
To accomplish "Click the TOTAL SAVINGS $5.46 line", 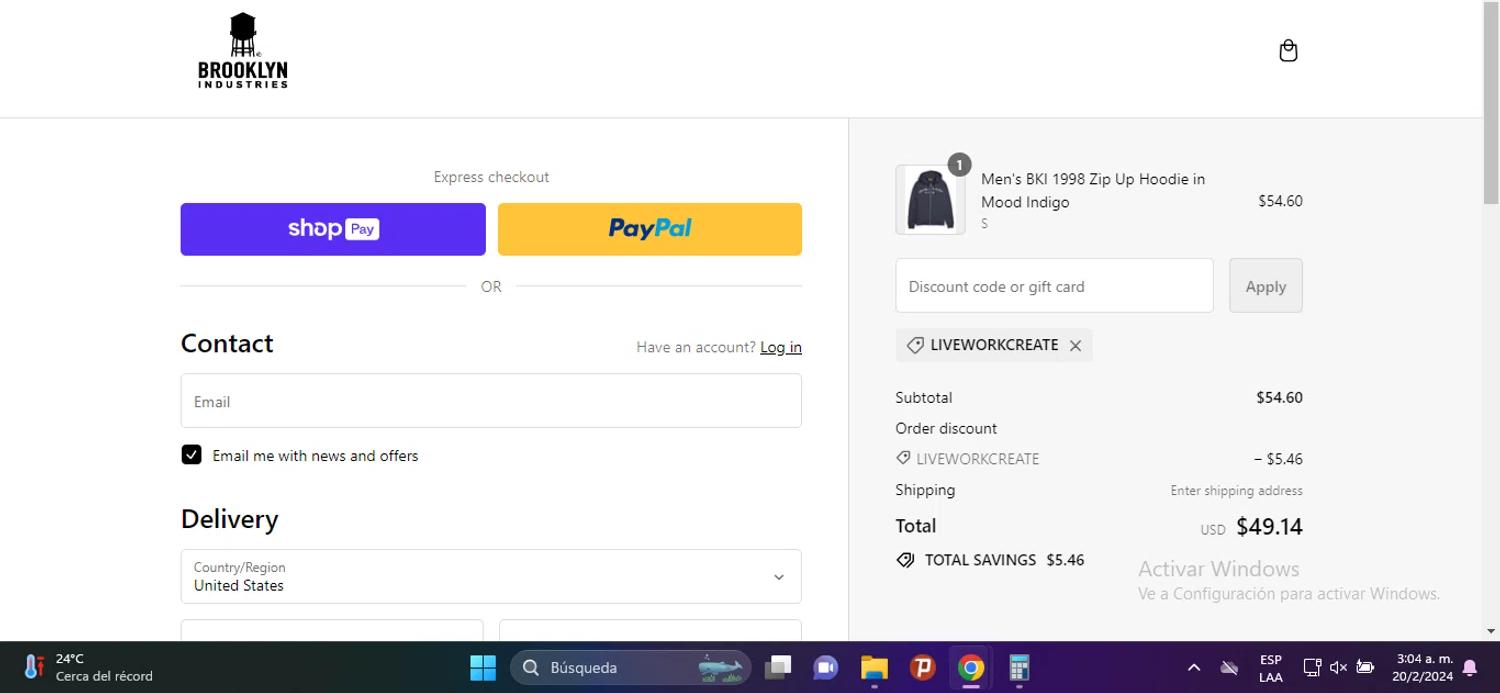I will [990, 560].
